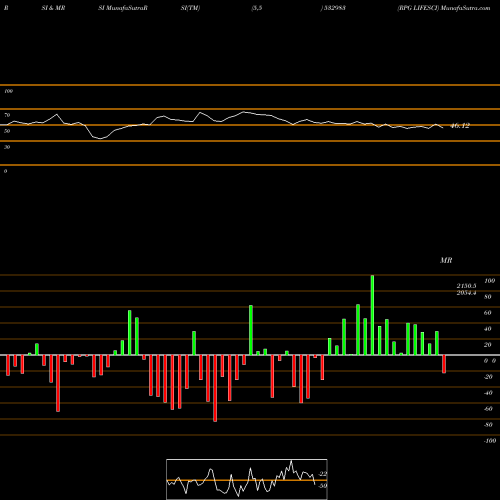Click the 40 label on MR axis
This screenshot has height=500, width=500.
click(488, 329)
